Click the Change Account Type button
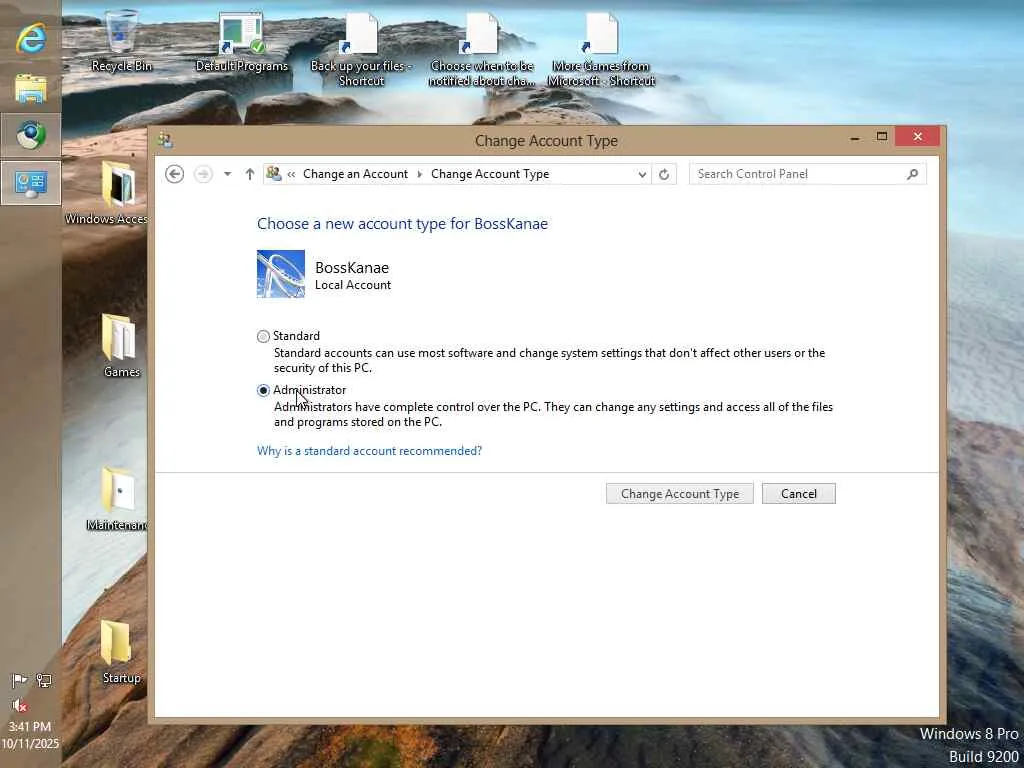Screen dimensions: 1024x768 (680, 494)
